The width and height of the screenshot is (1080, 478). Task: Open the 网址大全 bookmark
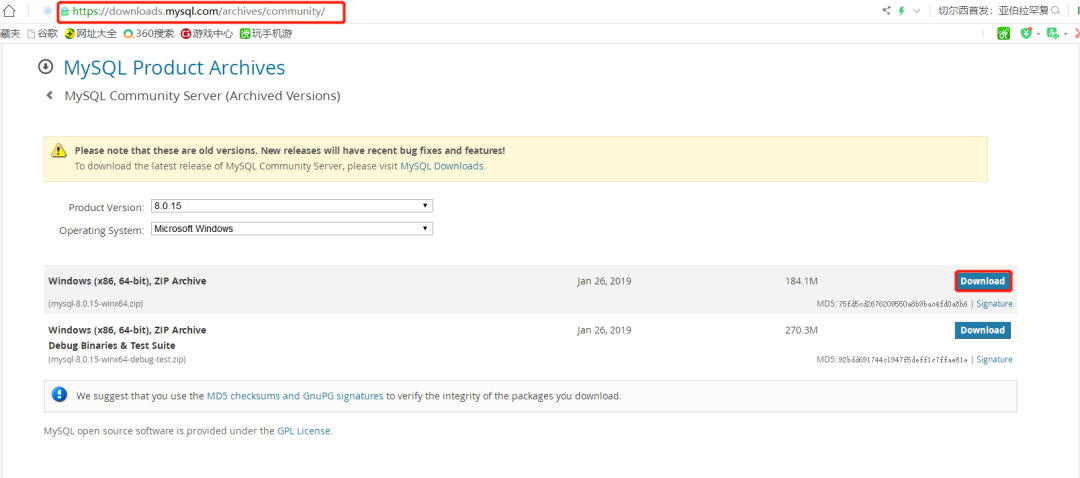point(91,33)
